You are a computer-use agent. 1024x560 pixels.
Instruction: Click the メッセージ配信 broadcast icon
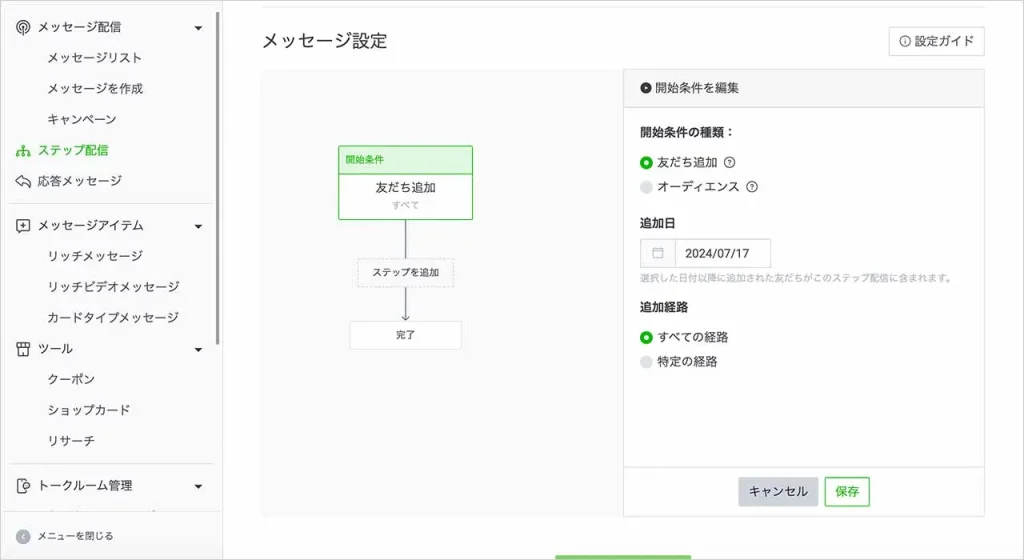click(23, 27)
